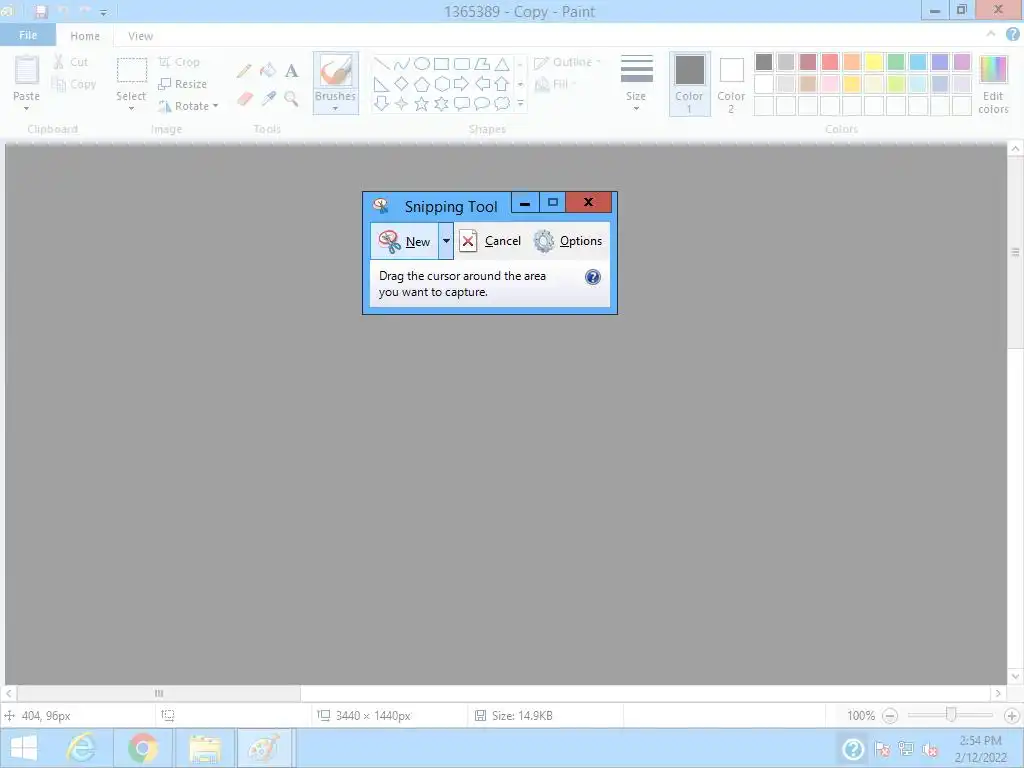Viewport: 1024px width, 768px height.
Task: Open Snipping Tool help icon
Action: (592, 278)
